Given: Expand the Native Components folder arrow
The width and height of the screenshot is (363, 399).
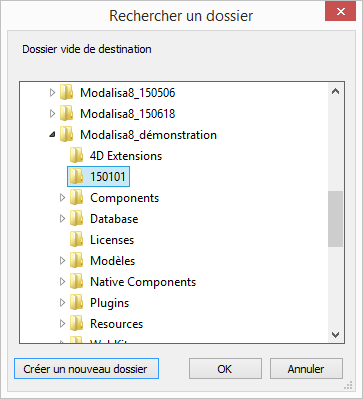Looking at the screenshot, I should click(x=62, y=282).
